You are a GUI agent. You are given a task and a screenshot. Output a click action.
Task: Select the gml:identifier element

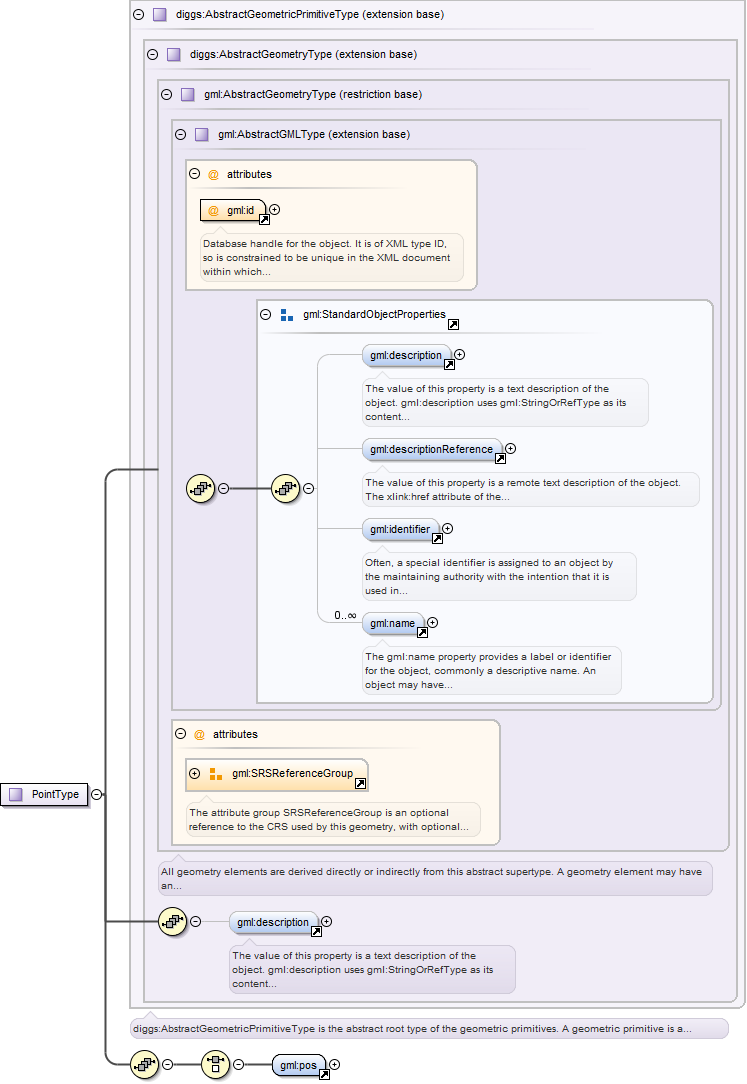400,529
